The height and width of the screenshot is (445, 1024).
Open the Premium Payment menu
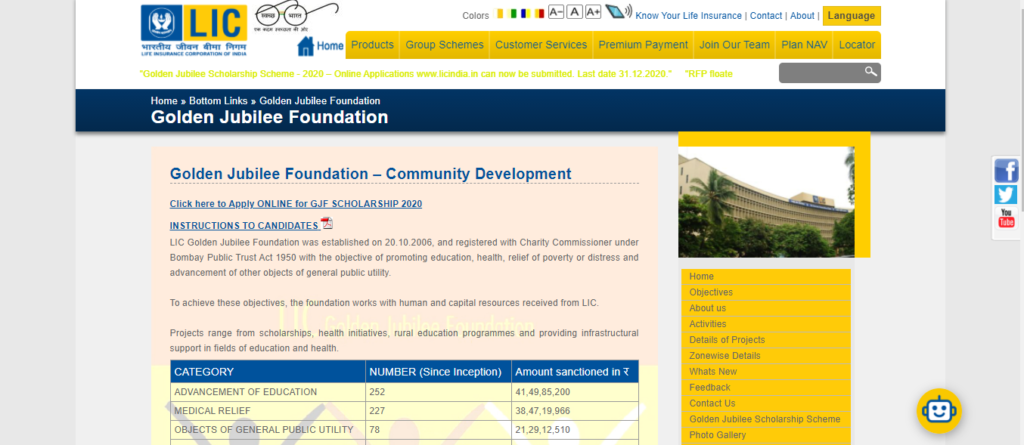643,45
